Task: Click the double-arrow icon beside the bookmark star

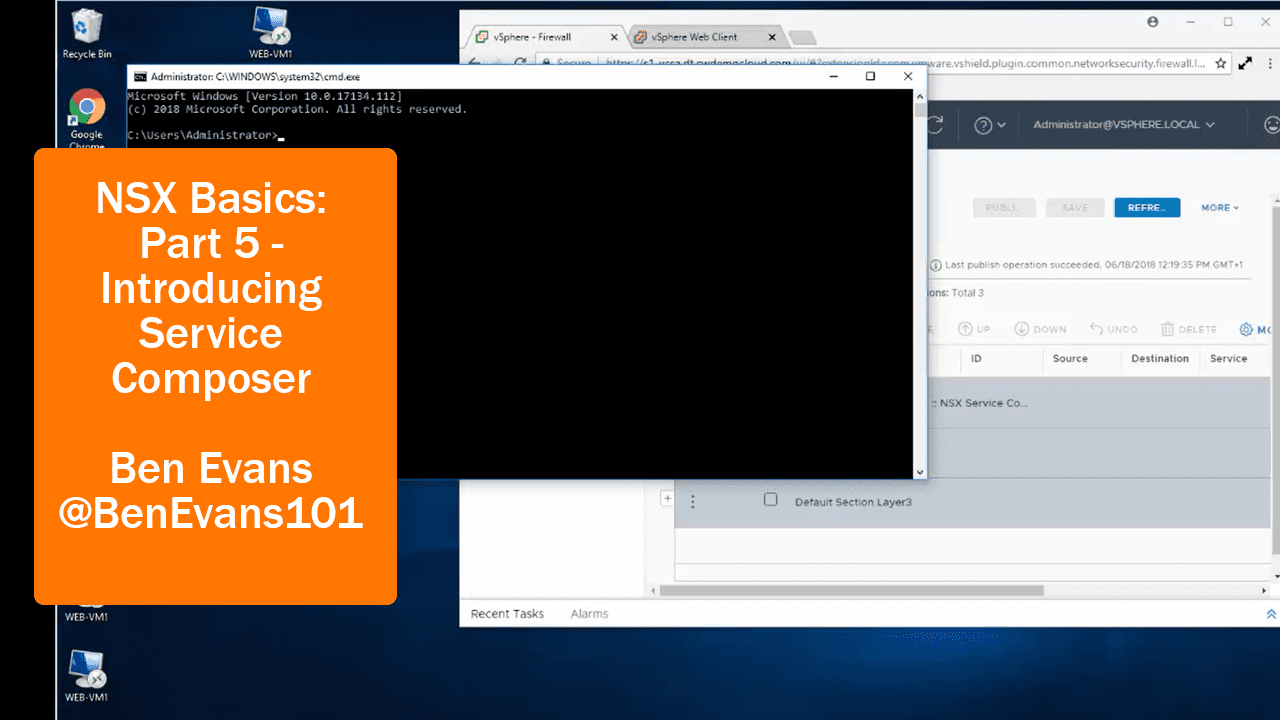Action: [1245, 62]
